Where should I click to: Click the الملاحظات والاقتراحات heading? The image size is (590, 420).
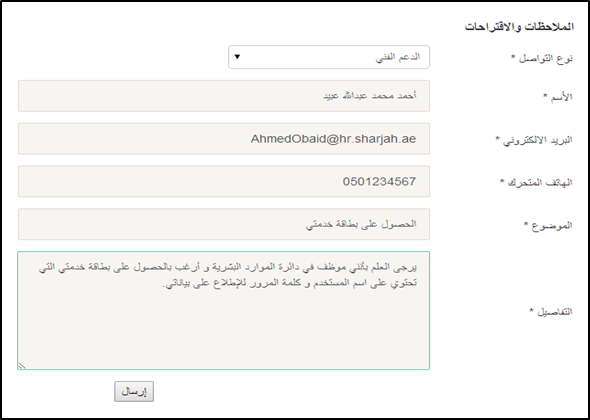(519, 27)
